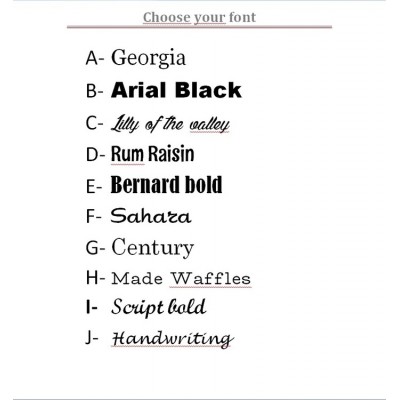Click the letter label C-
This screenshot has width=400, height=400.
(95, 123)
